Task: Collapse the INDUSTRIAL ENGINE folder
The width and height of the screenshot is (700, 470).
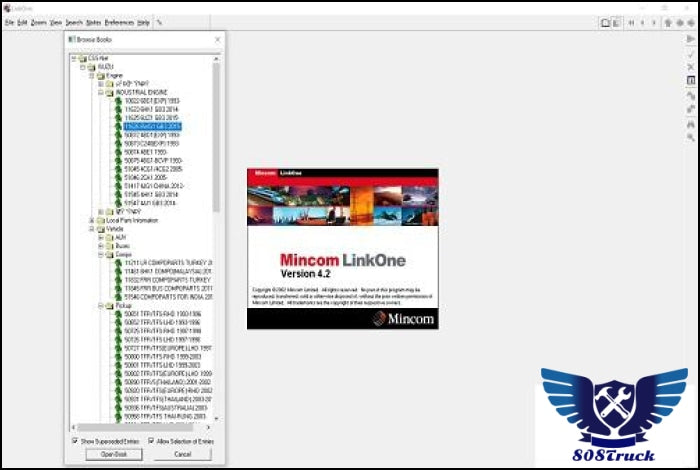Action: [x=100, y=92]
